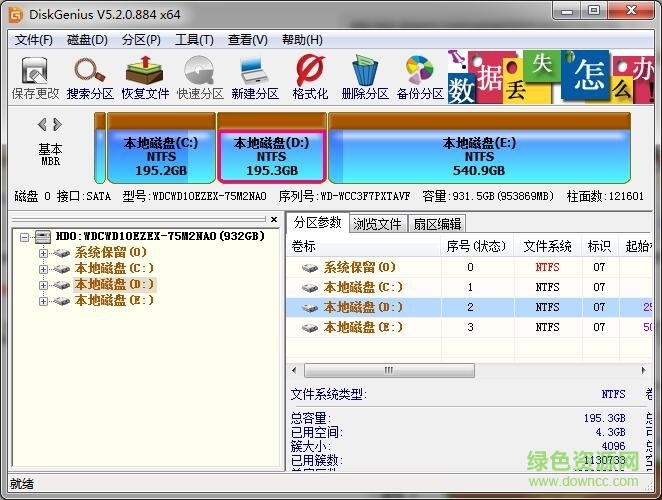Open the 工具(T) menu
Screen dimensions: 662x500
pos(194,40)
